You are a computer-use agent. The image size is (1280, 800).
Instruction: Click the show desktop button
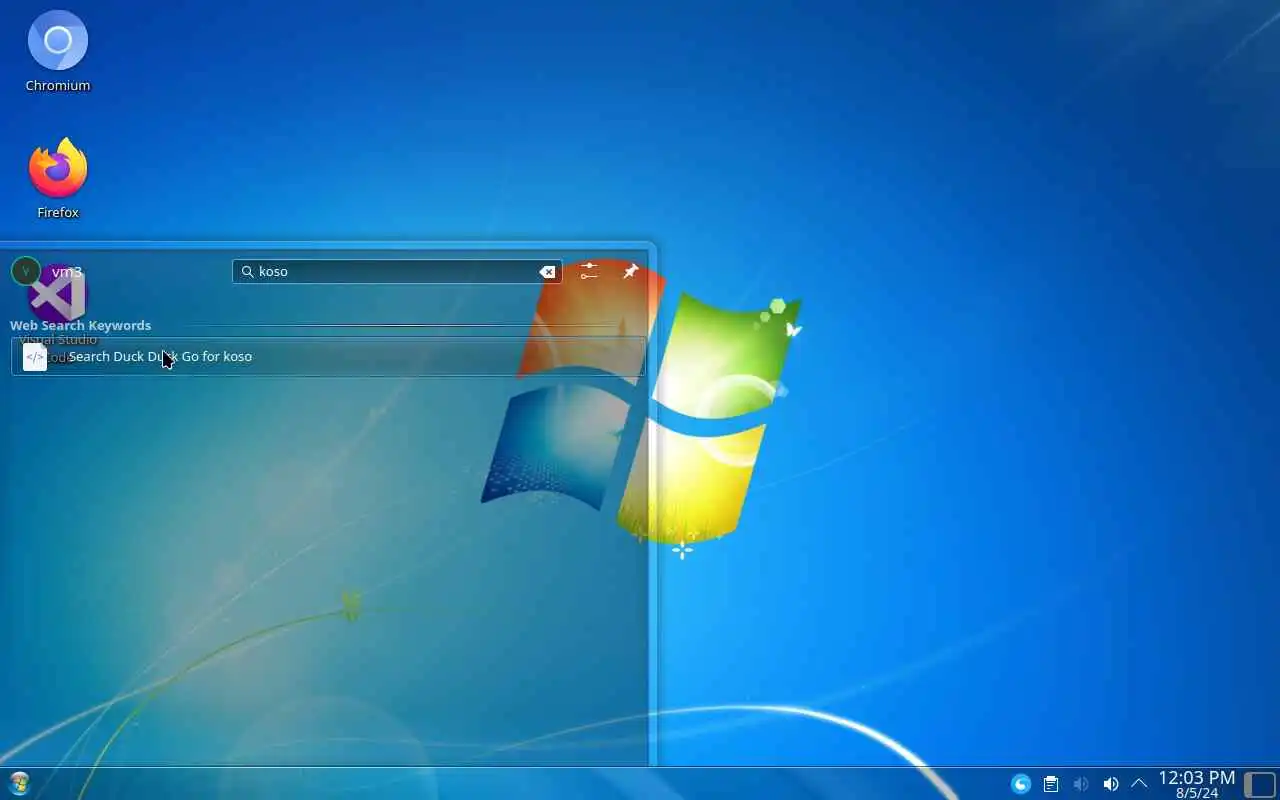tap(1260, 784)
